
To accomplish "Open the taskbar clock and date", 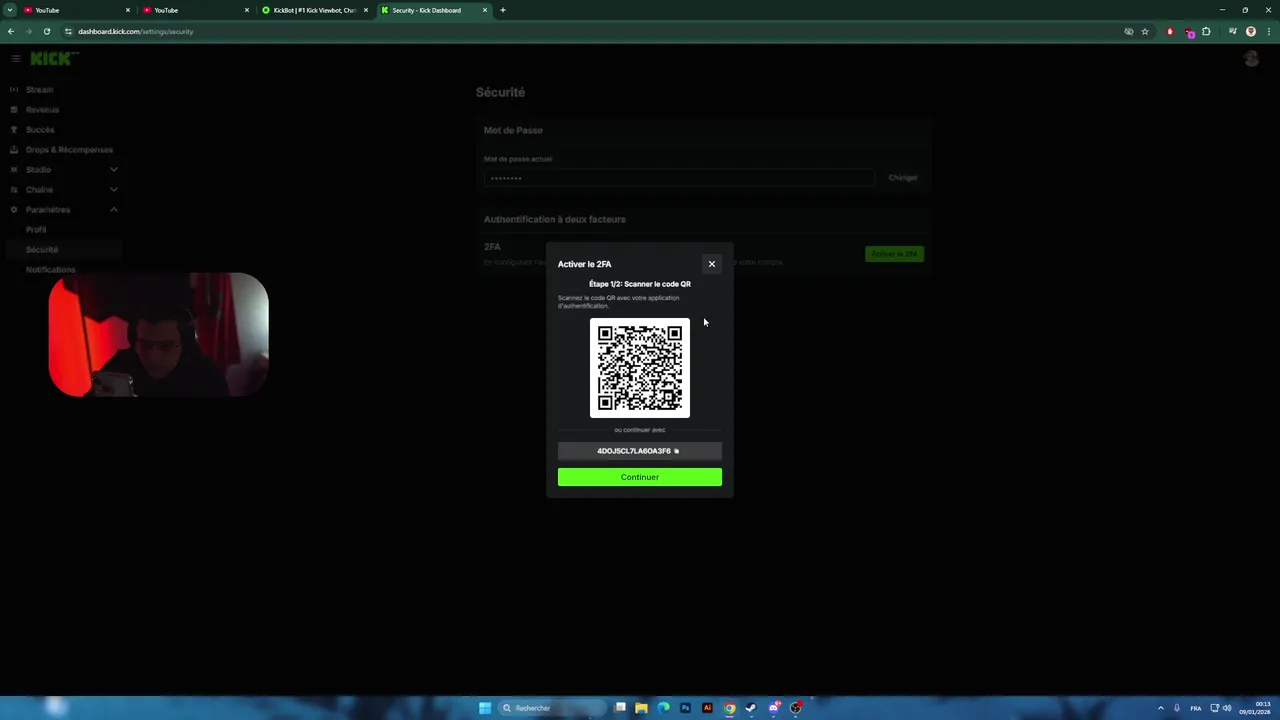I will 1257,708.
